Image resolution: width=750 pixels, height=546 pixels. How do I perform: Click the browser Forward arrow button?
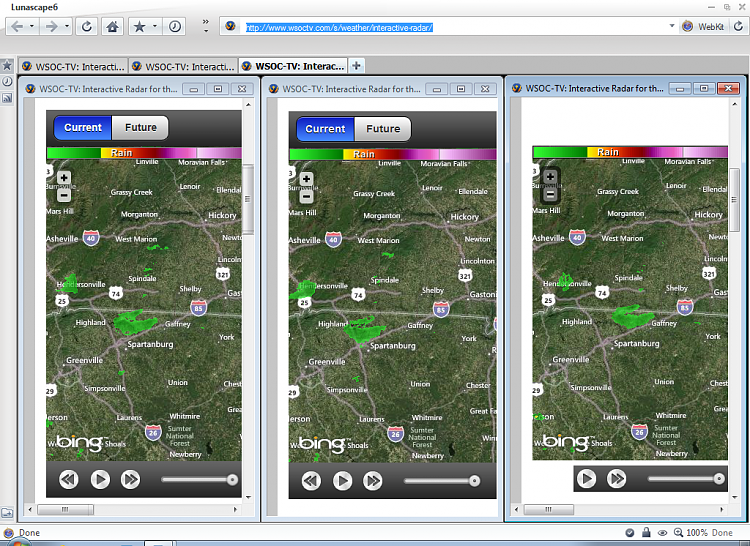51,26
